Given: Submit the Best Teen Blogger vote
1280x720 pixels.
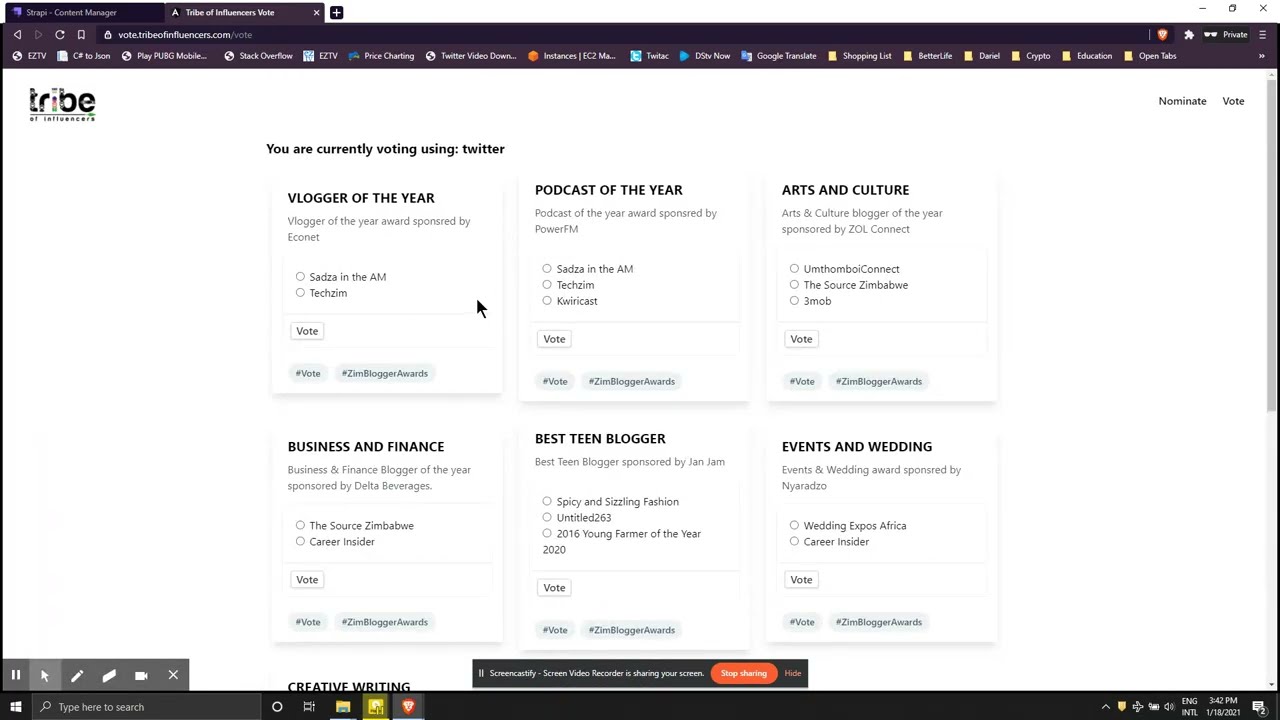Looking at the screenshot, I should (554, 588).
